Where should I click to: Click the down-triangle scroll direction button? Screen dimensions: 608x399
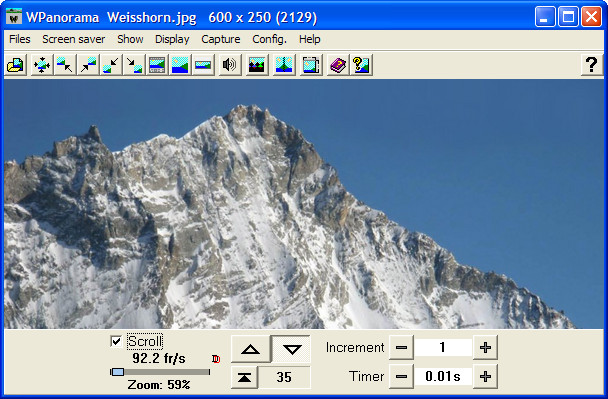292,349
